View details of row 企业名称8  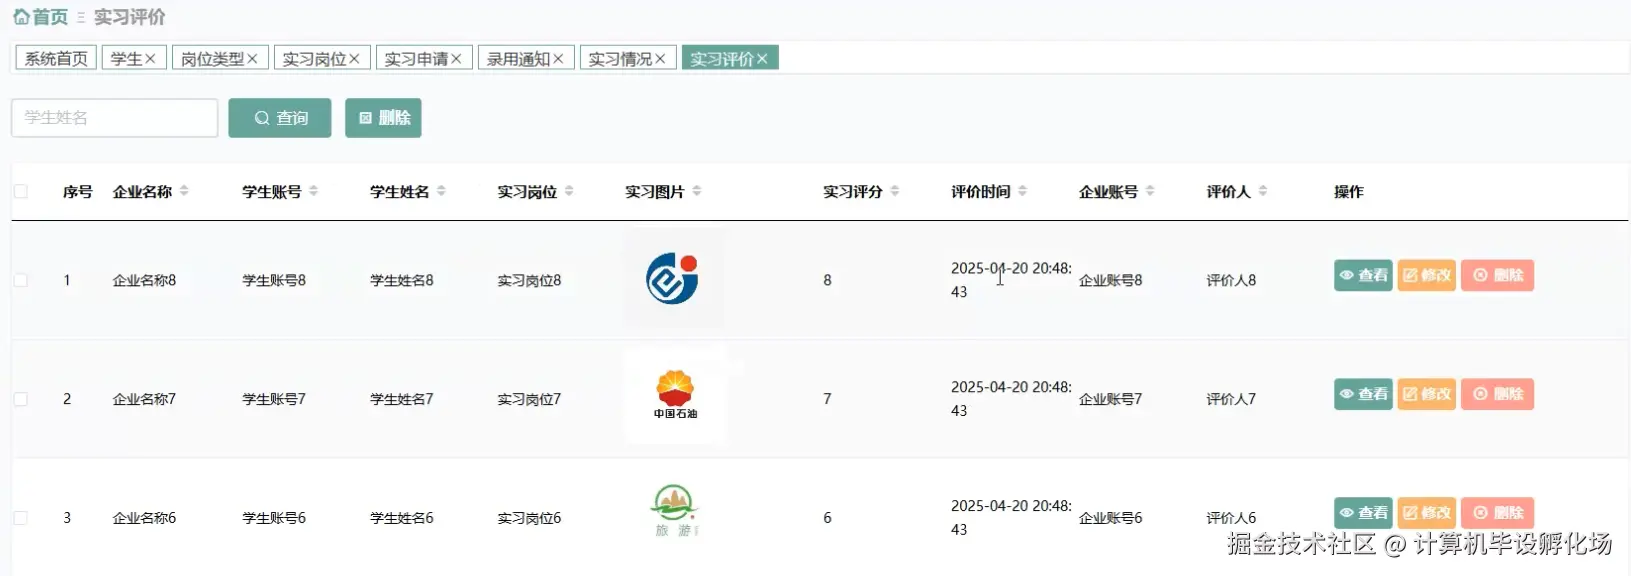click(1363, 275)
